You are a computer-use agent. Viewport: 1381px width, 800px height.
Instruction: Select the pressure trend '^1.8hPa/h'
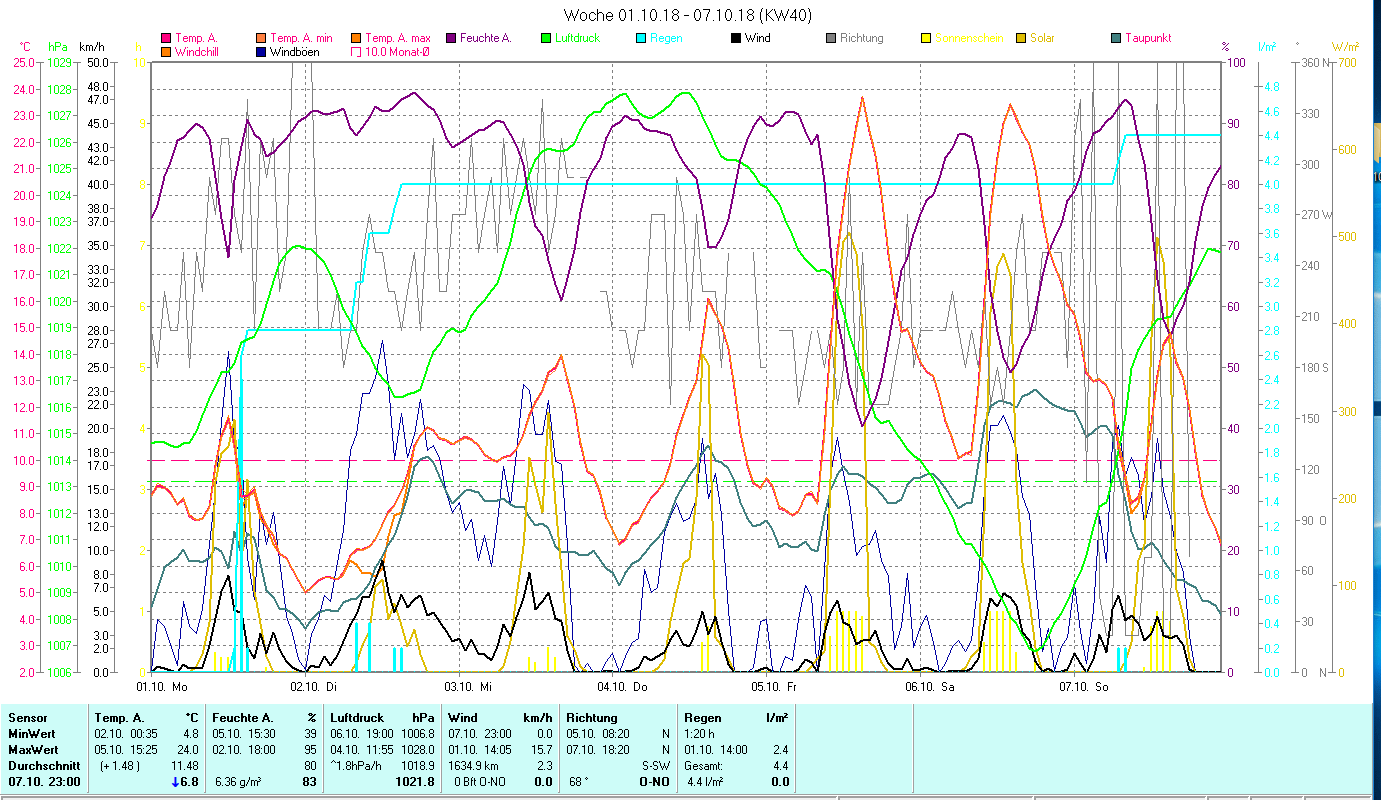click(357, 766)
